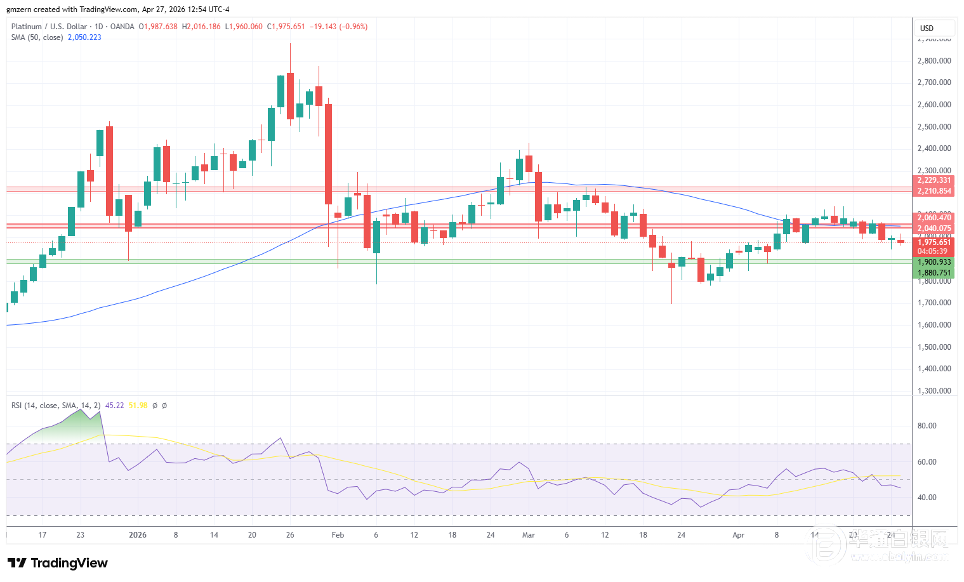This screenshot has width=964, height=582.
Task: Click the TradingView logo icon
Action: [x=17, y=562]
